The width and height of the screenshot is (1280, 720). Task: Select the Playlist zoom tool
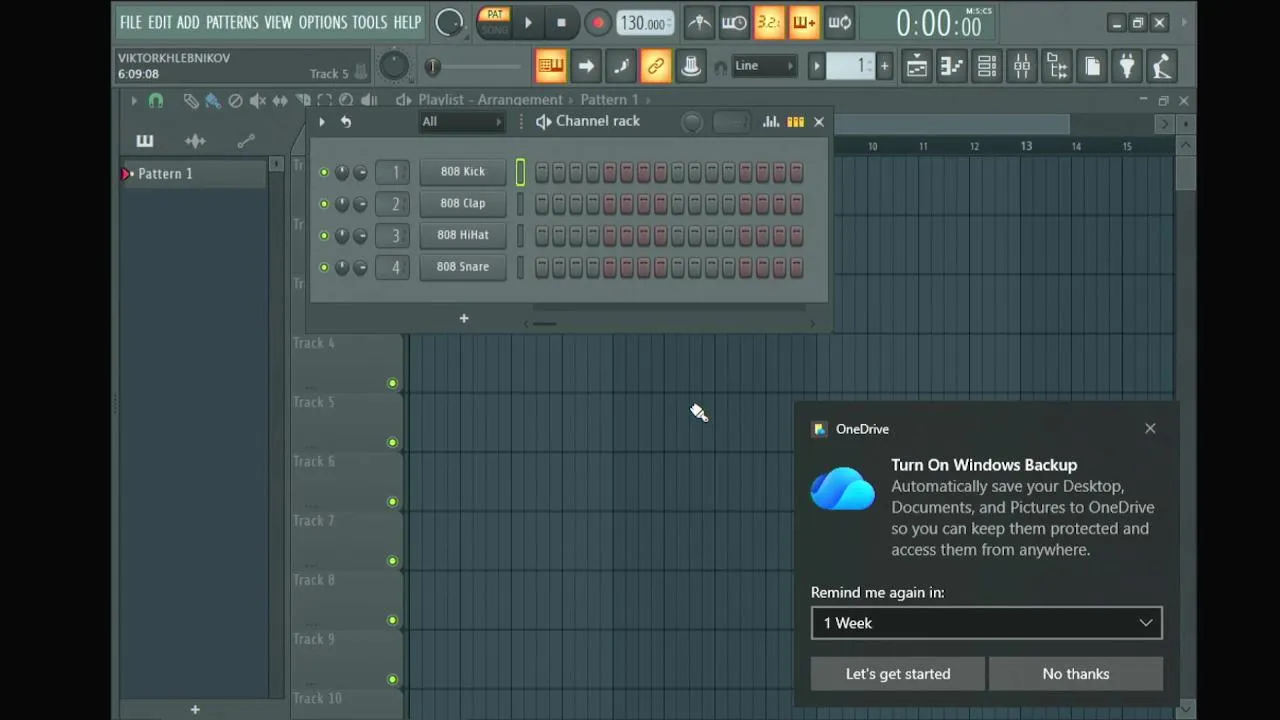click(x=346, y=100)
